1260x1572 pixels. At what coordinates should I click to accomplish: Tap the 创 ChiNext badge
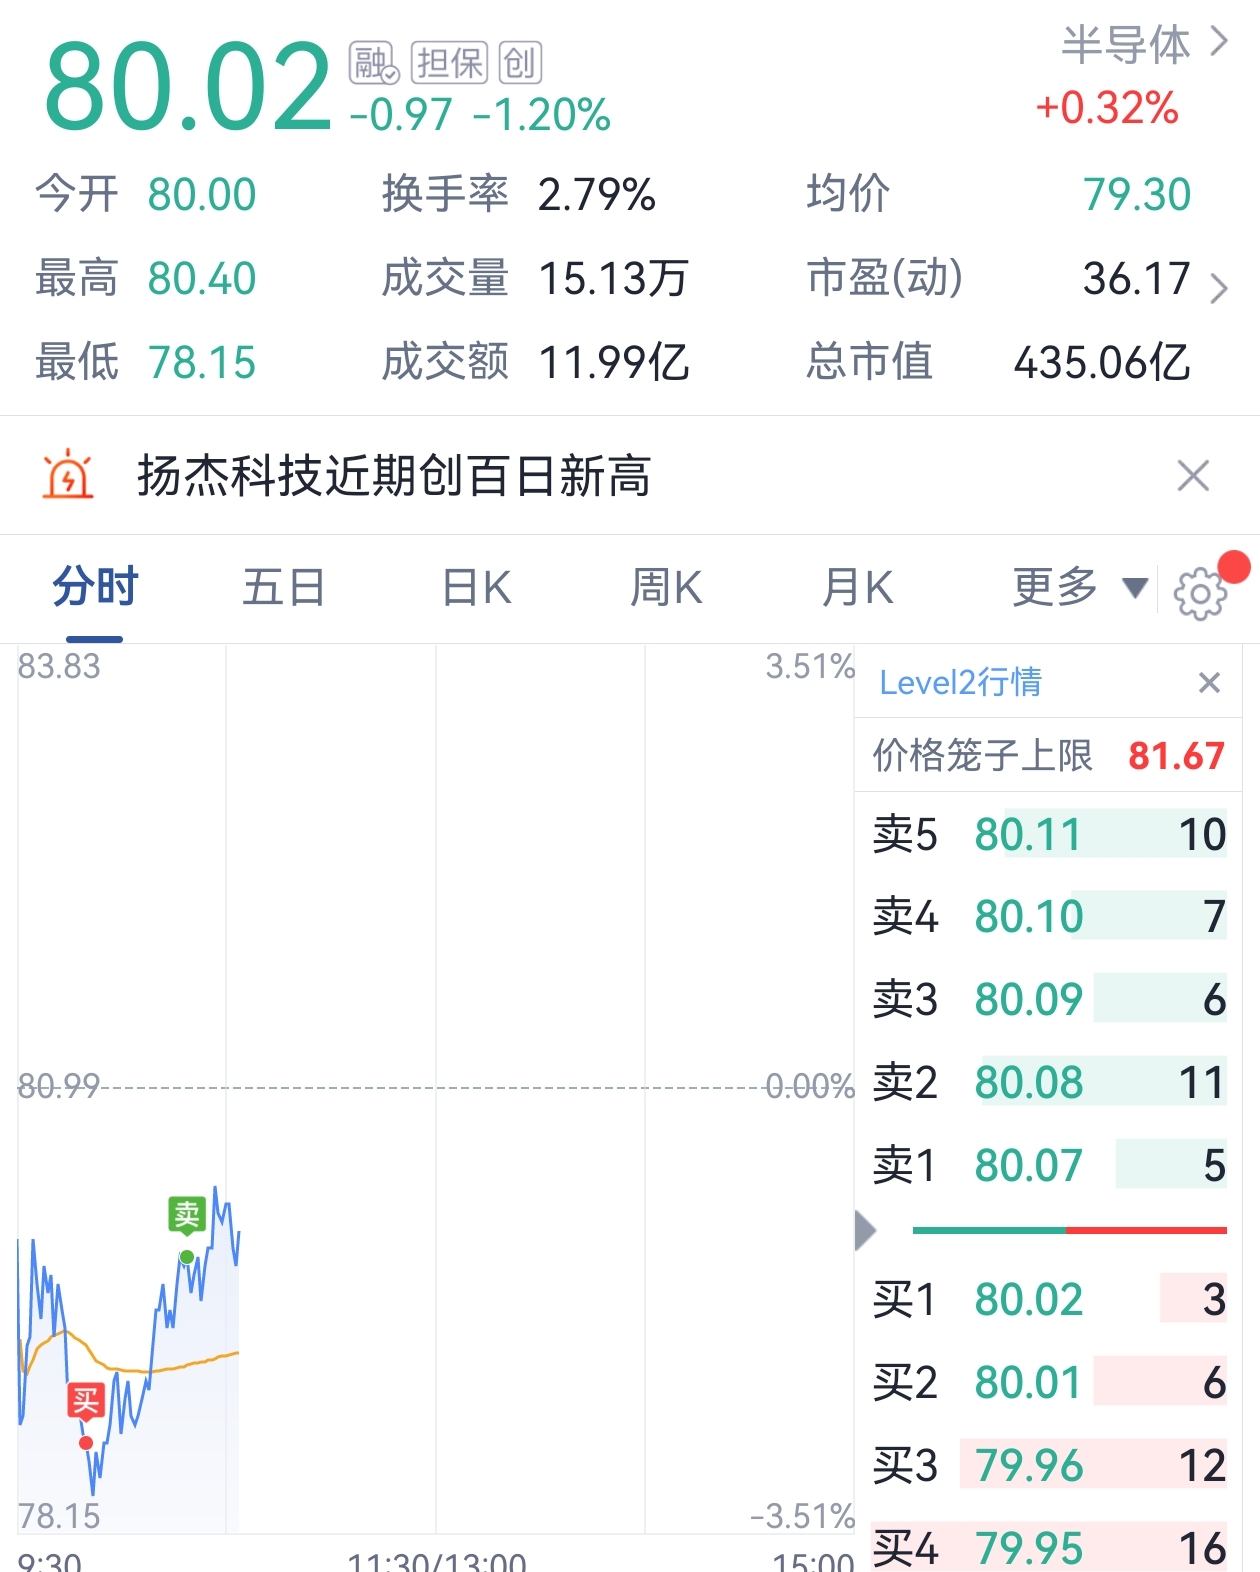[520, 63]
